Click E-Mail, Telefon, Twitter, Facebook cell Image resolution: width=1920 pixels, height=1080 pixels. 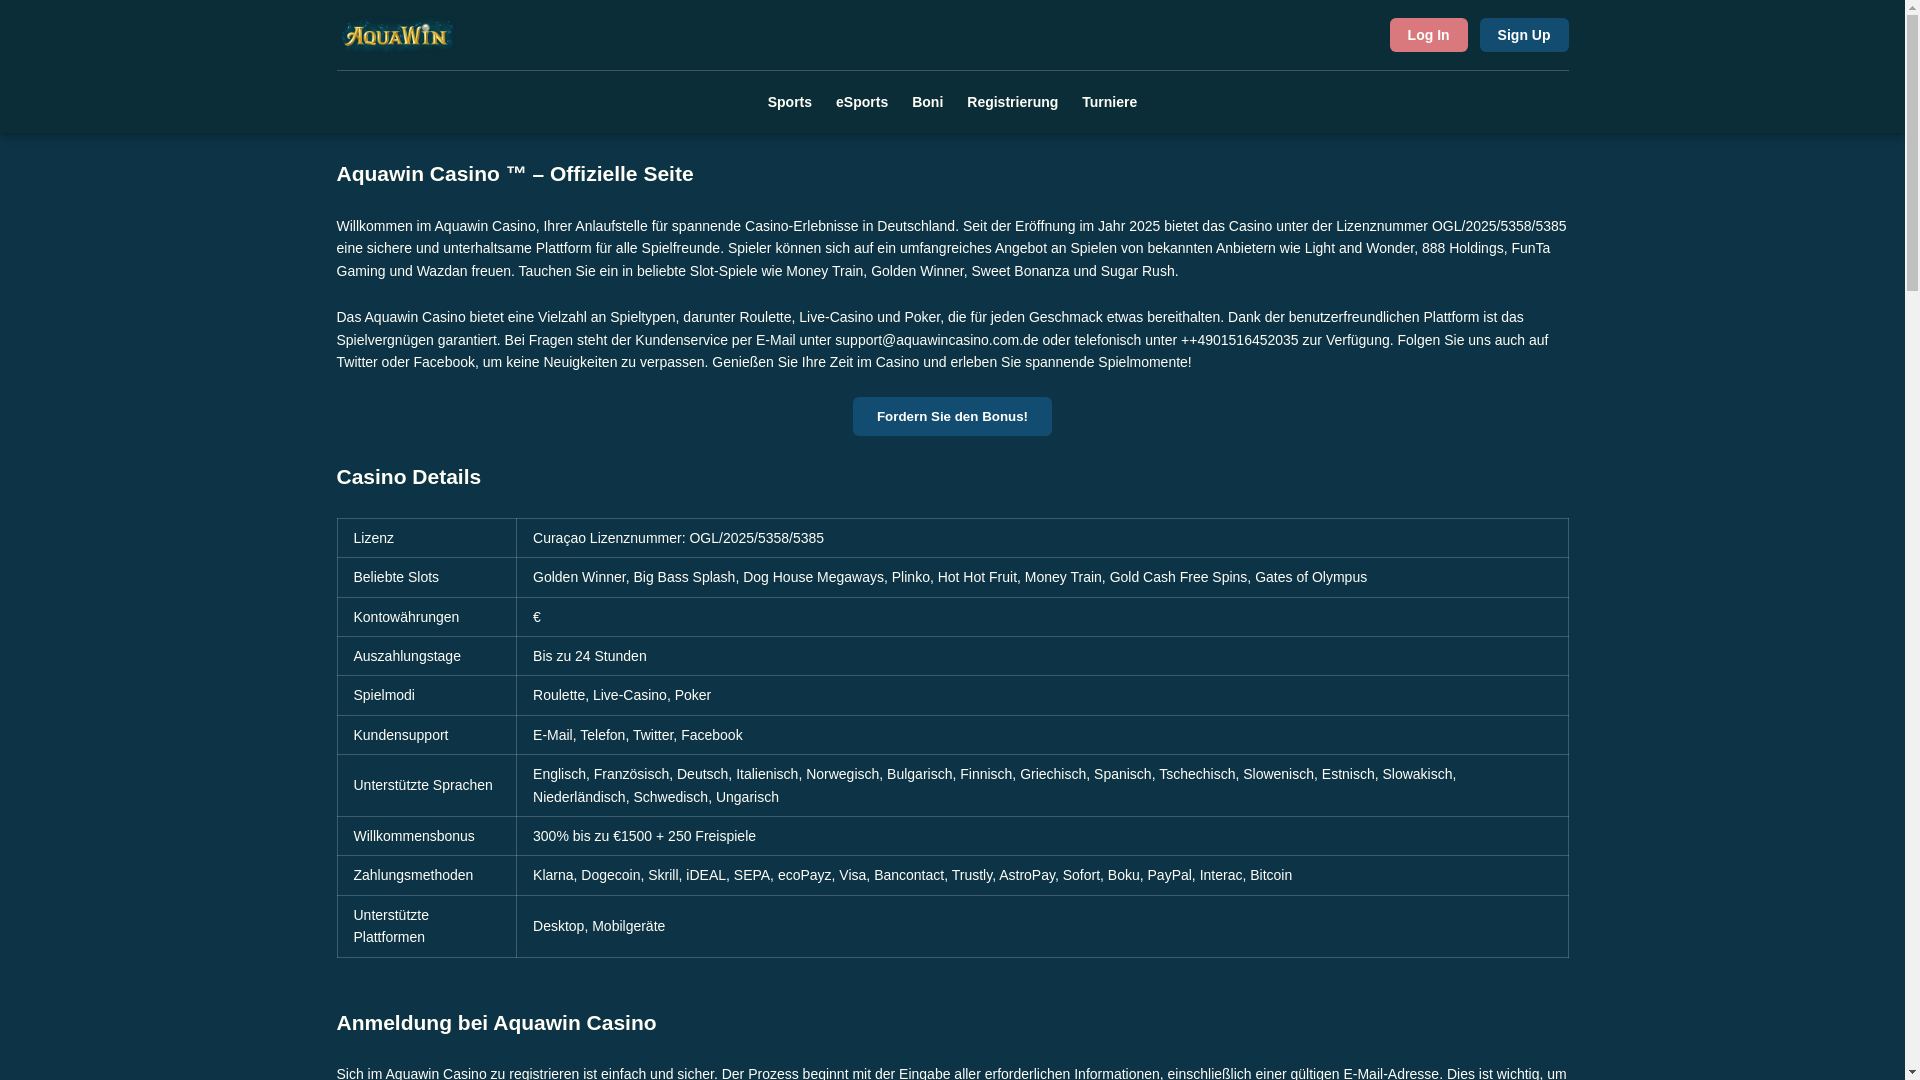point(1042,735)
